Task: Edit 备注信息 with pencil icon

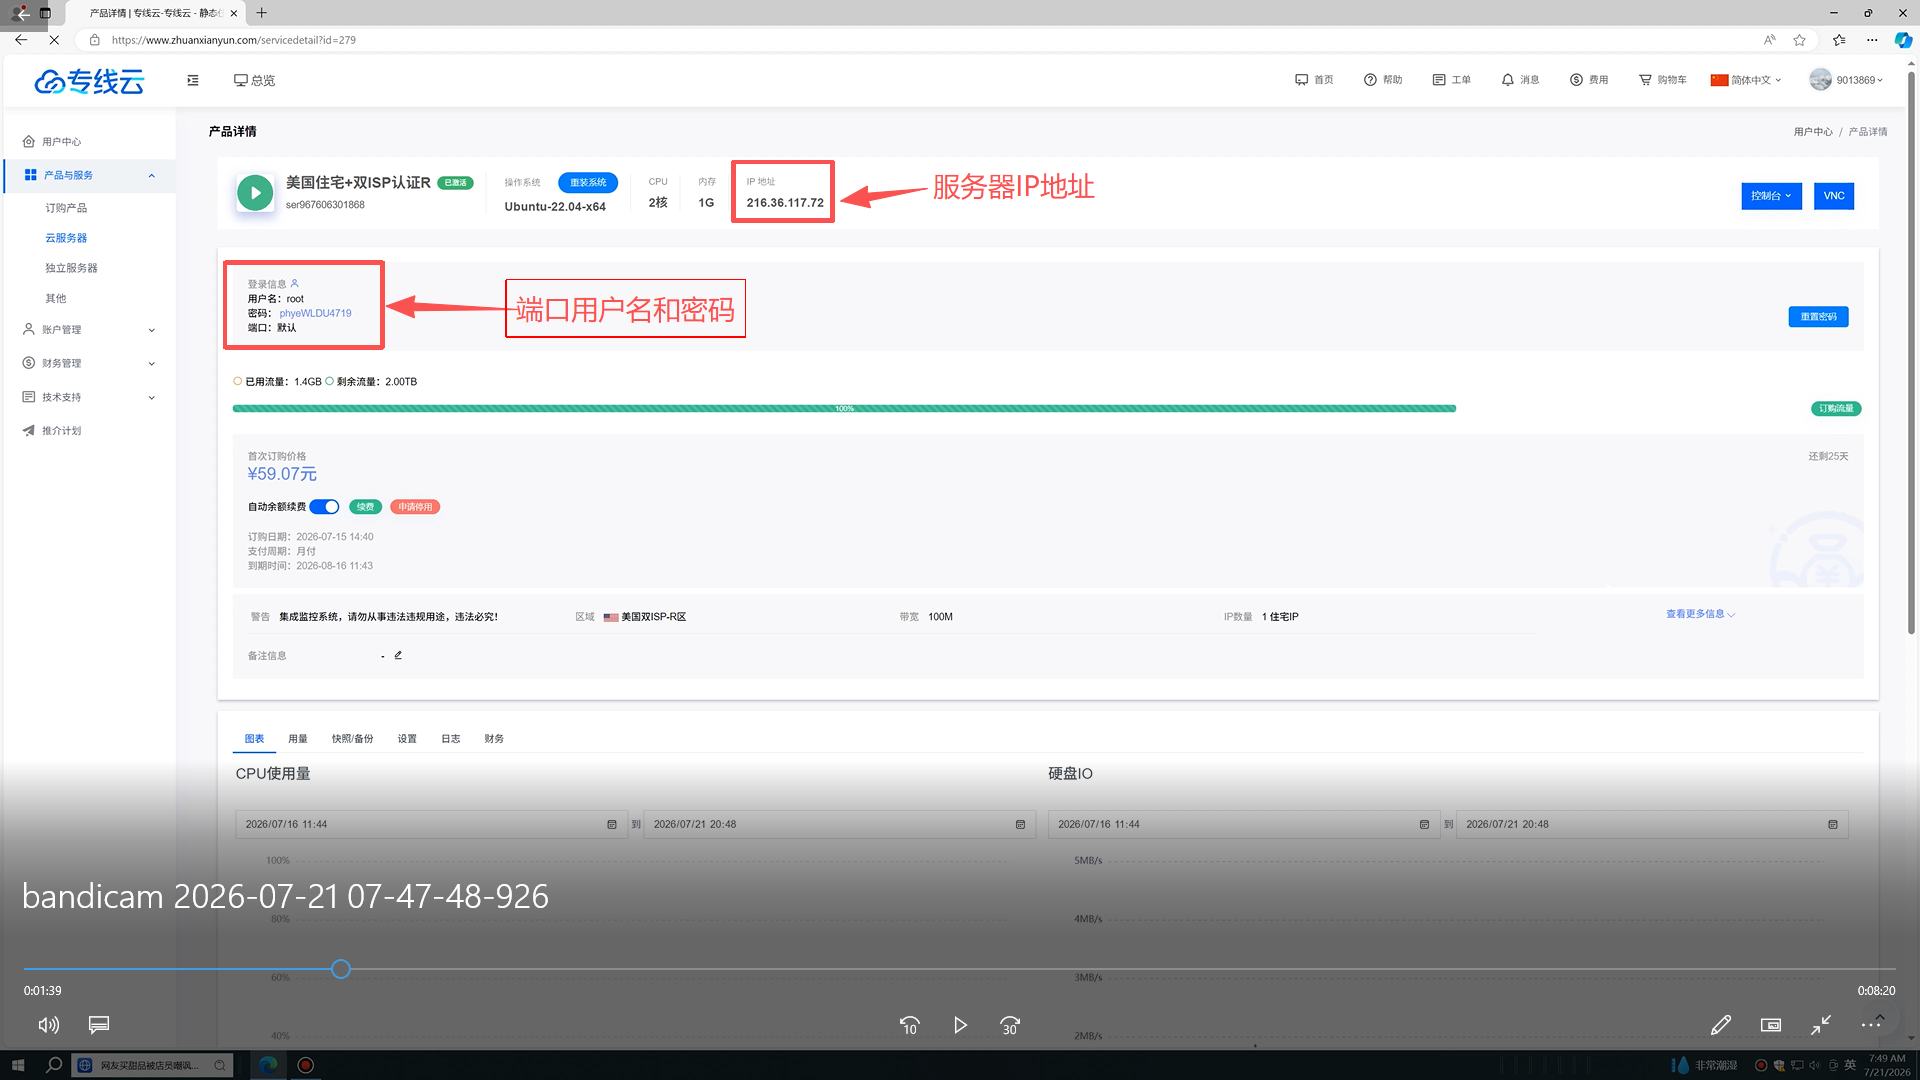Action: pos(398,655)
